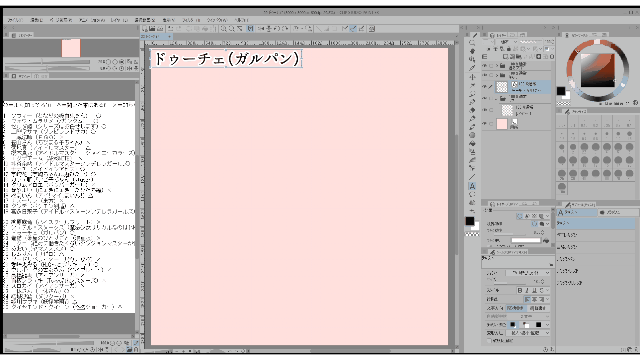
Task: Select the hand Move tool in tool palette
Action: pos(472,51)
